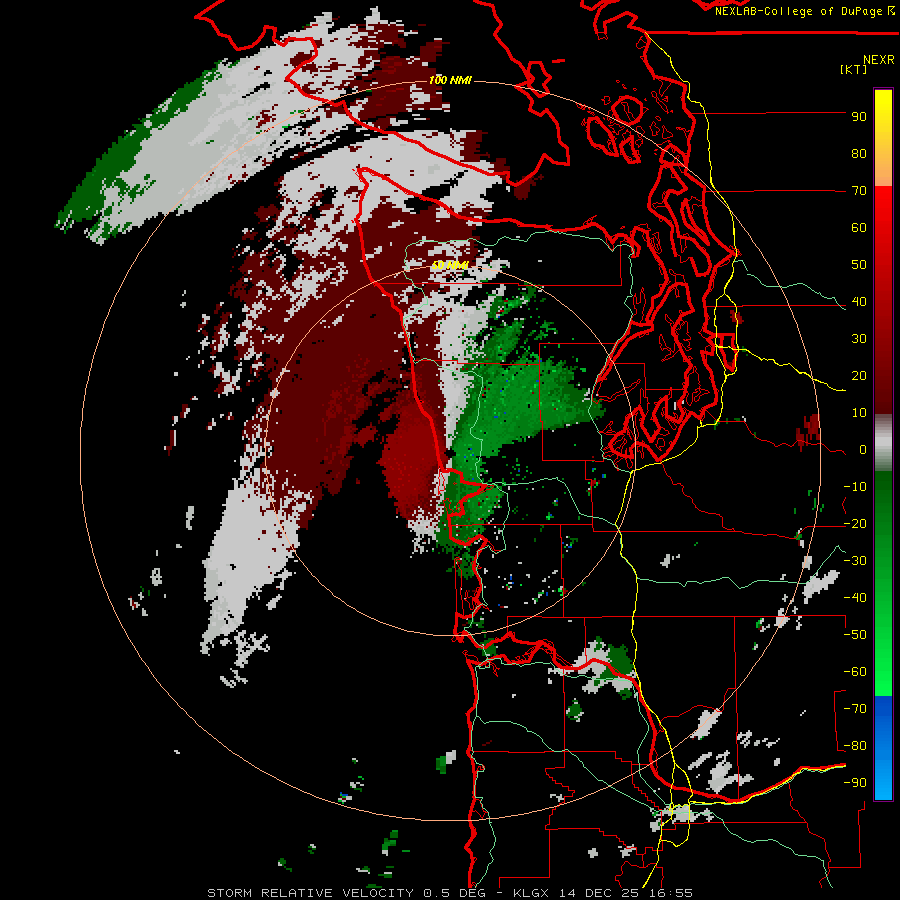Viewport: 900px width, 900px height.
Task: Select the -50 value on the velocity scale
Action: click(855, 635)
